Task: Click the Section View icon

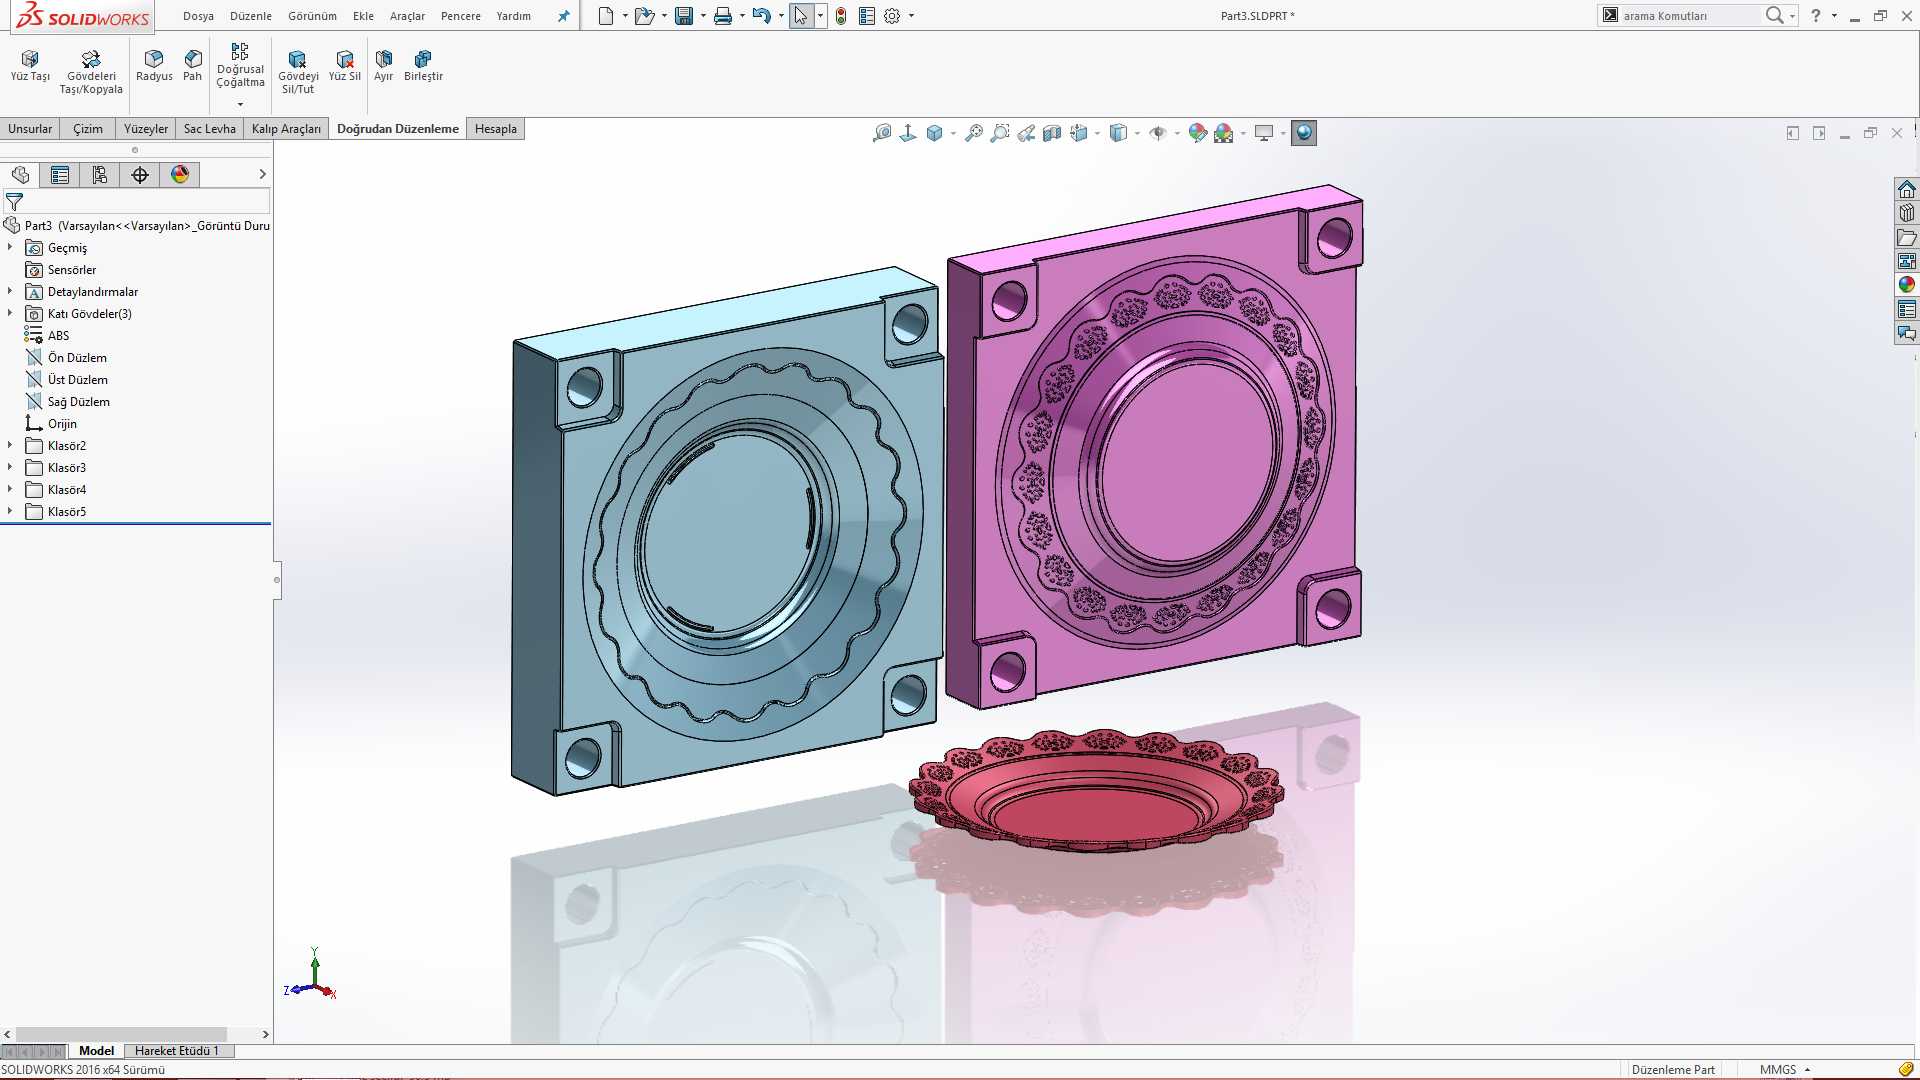Action: click(1052, 133)
